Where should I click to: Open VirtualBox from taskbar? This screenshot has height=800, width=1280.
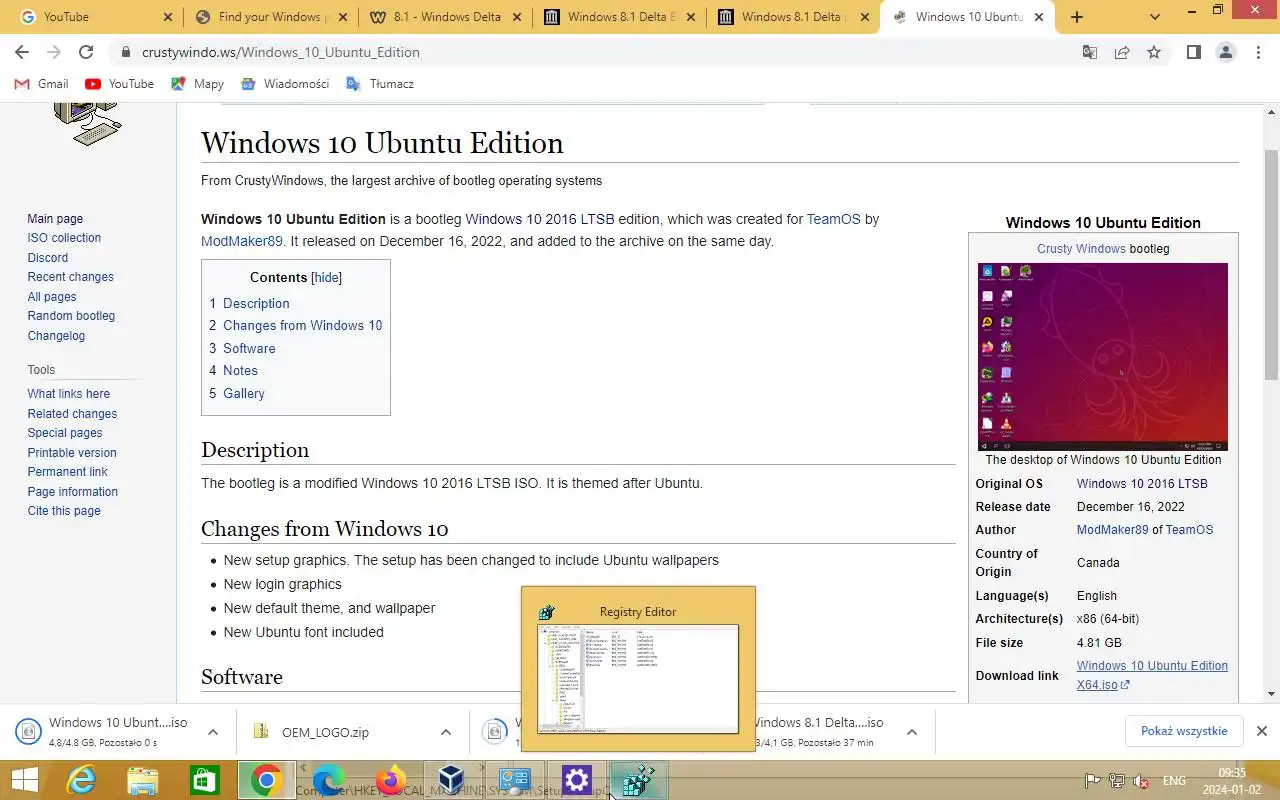452,780
